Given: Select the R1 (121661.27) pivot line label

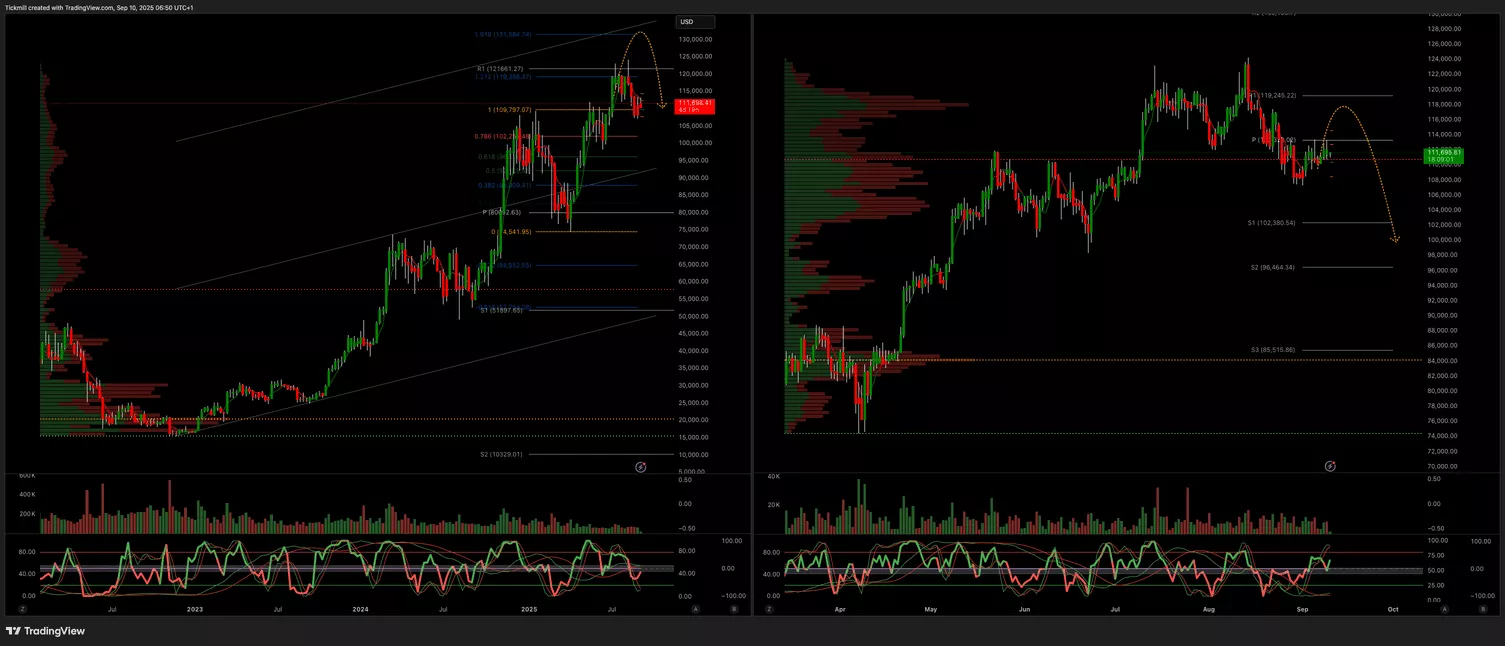Looking at the screenshot, I should pos(500,69).
